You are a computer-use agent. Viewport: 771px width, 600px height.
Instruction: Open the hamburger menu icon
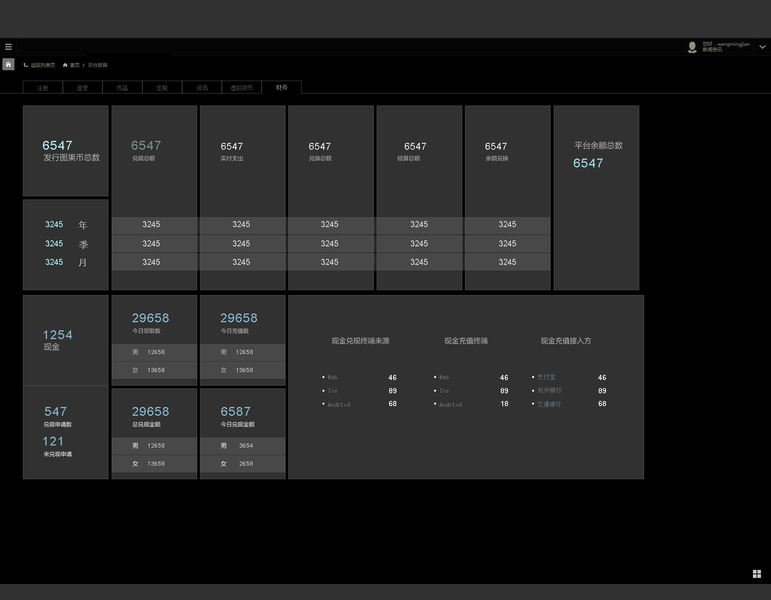[8, 47]
